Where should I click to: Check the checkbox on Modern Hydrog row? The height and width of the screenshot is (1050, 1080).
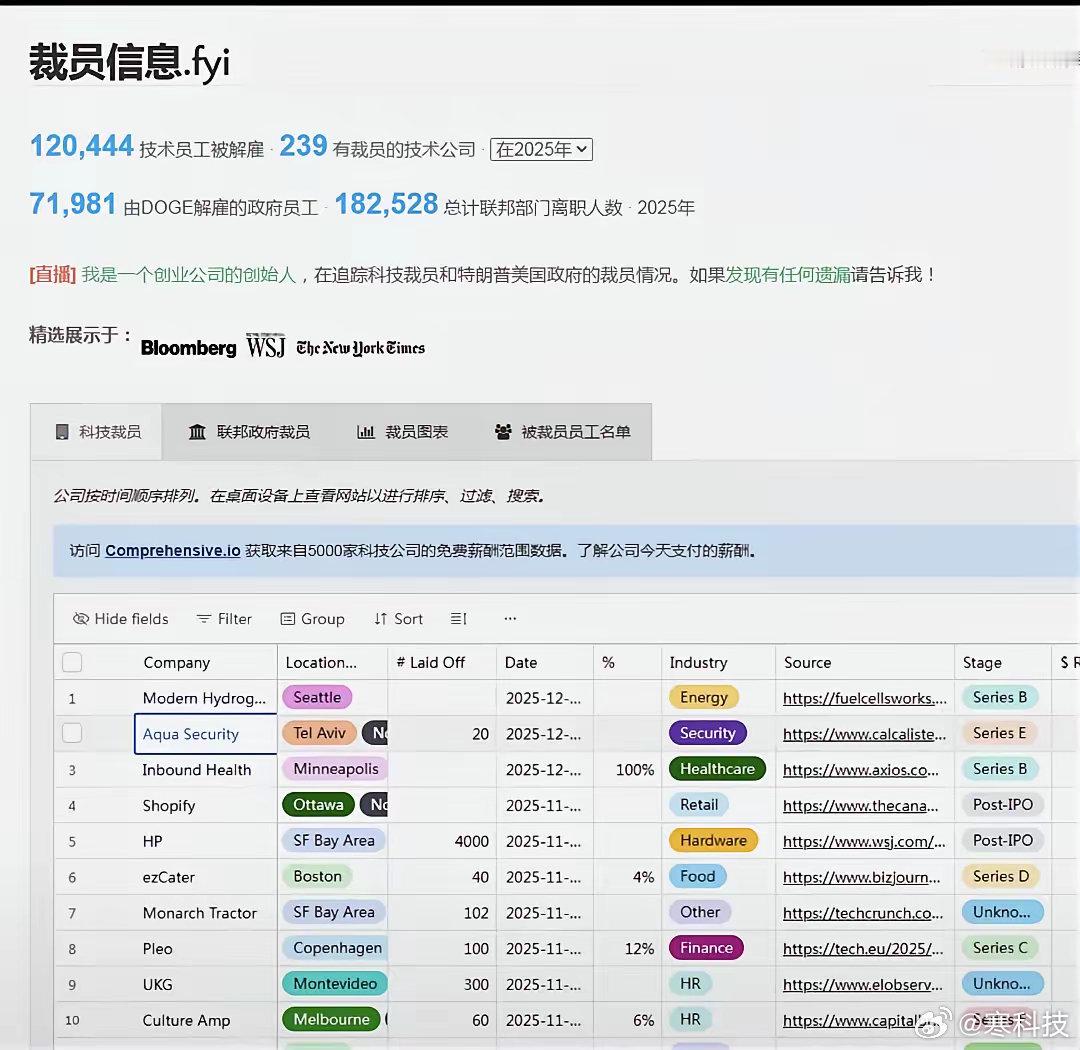click(70, 697)
